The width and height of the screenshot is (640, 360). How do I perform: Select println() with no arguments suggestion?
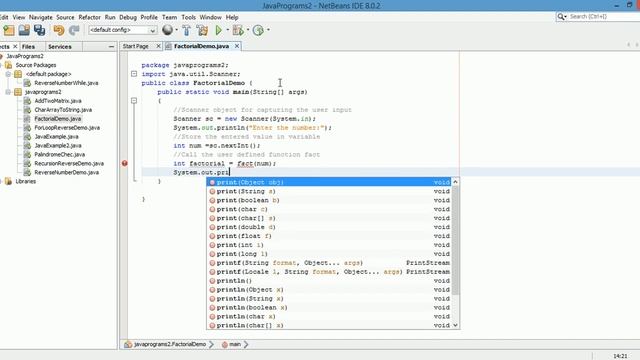329,281
